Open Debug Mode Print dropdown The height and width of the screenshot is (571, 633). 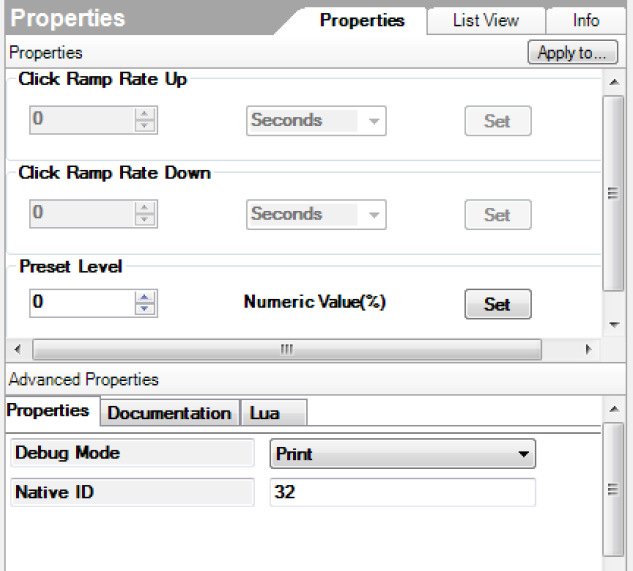[402, 453]
